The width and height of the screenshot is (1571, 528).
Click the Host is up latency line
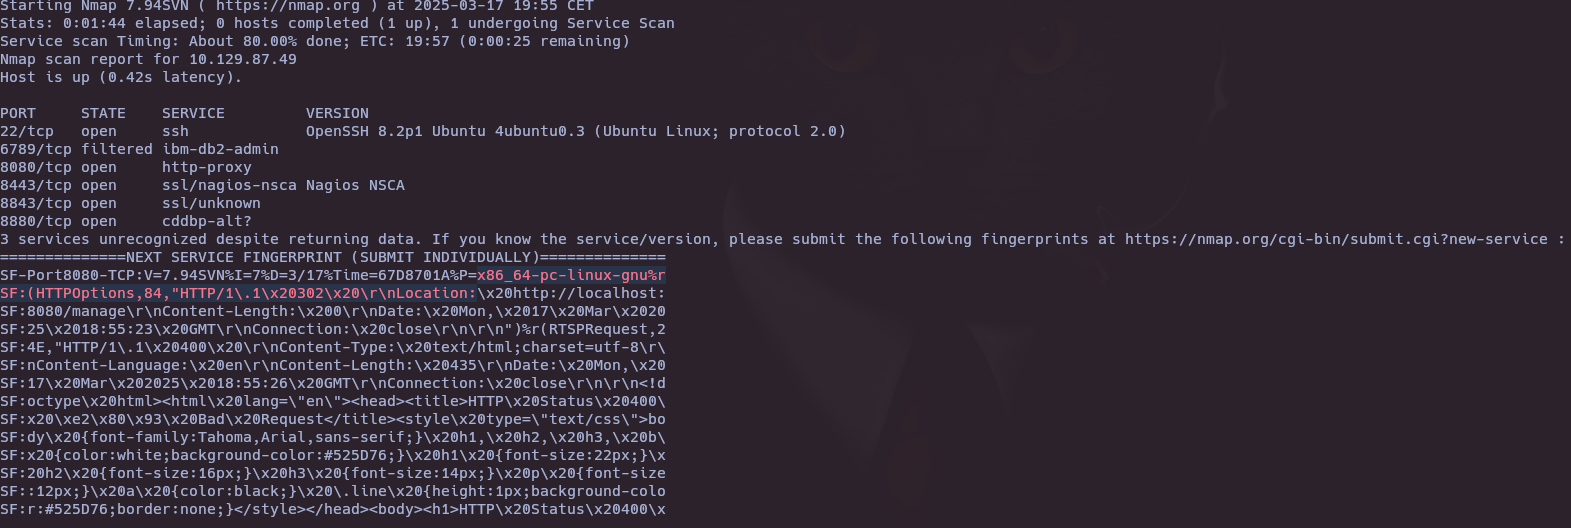click(x=121, y=77)
